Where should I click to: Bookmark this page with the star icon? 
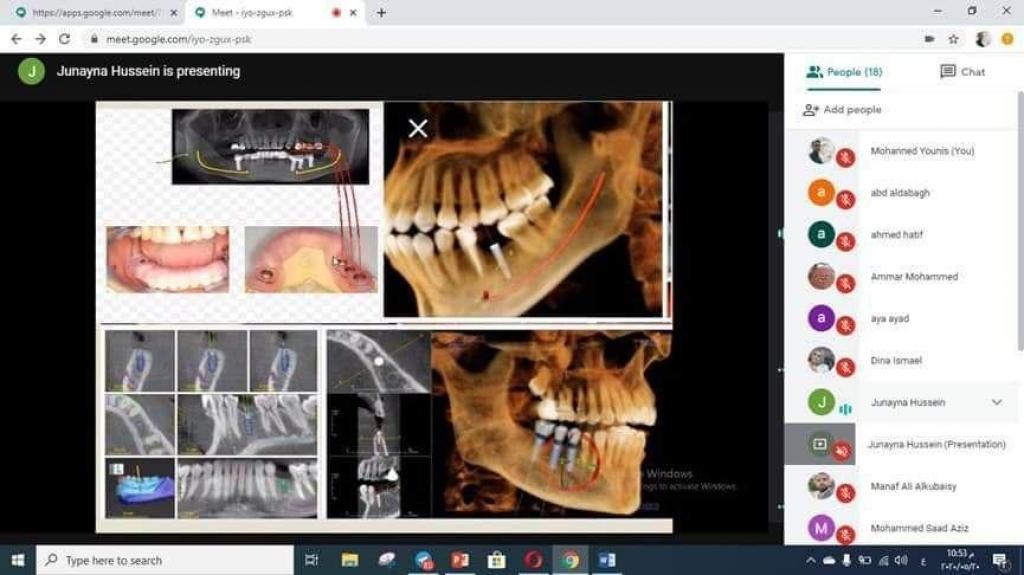954,39
